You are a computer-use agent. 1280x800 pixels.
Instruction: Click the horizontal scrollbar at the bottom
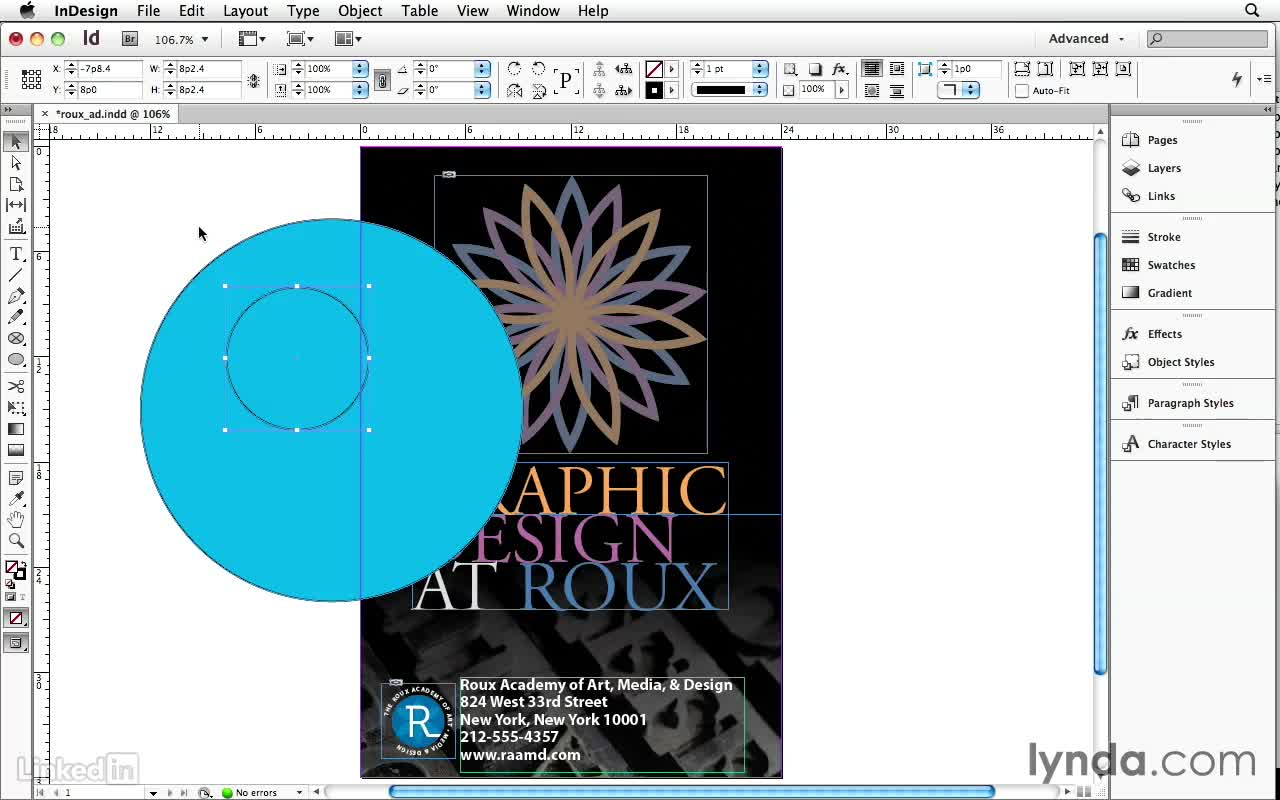point(691,792)
